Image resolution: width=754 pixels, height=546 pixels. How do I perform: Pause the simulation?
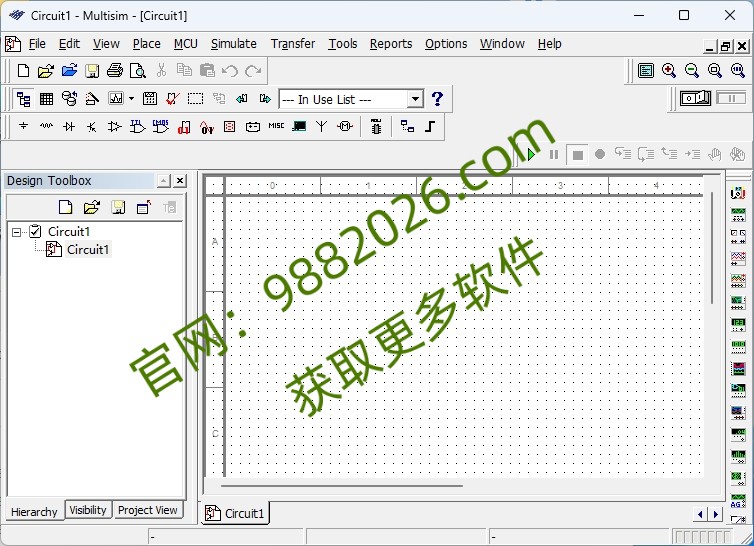554,154
